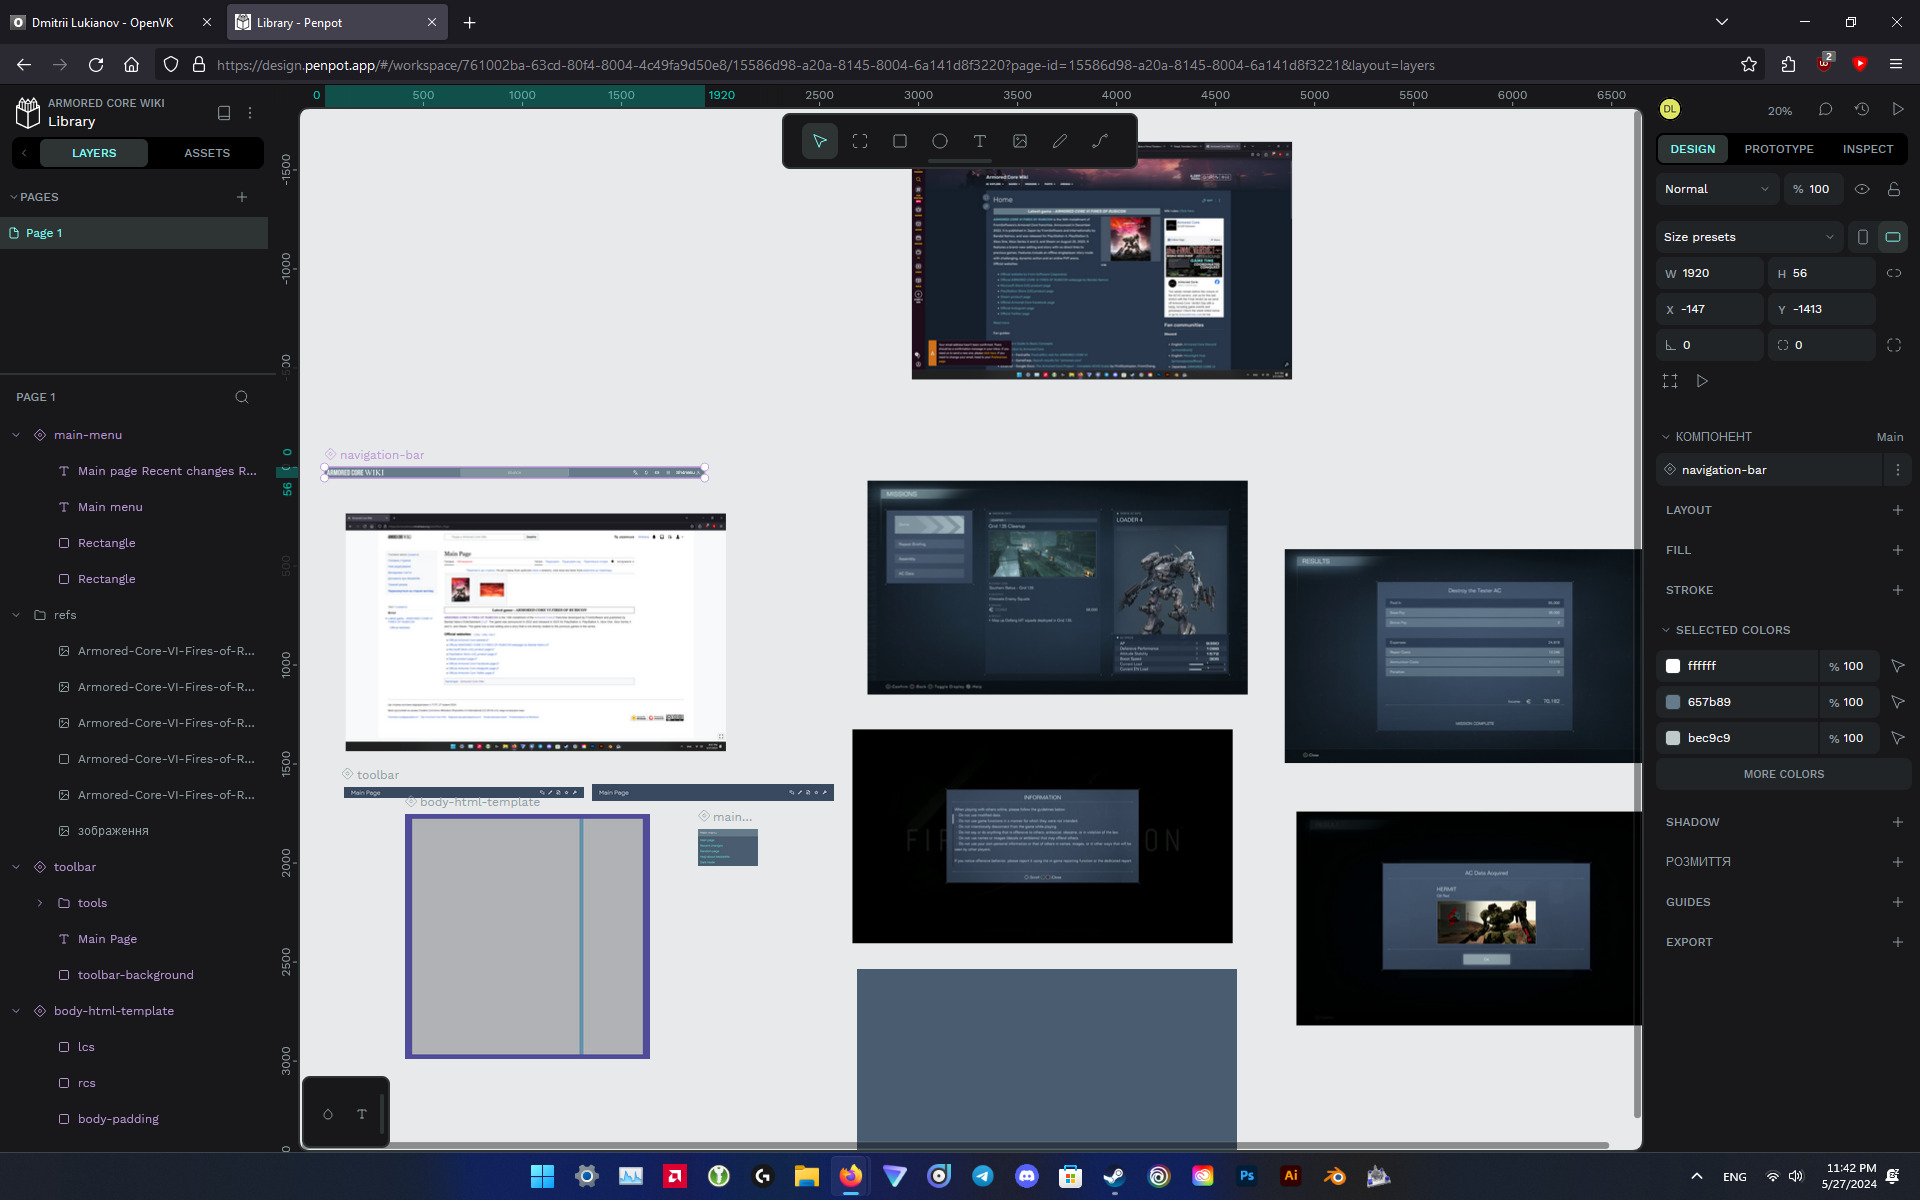Image resolution: width=1920 pixels, height=1200 pixels.
Task: Select the Image insert tool
Action: pos(1020,141)
